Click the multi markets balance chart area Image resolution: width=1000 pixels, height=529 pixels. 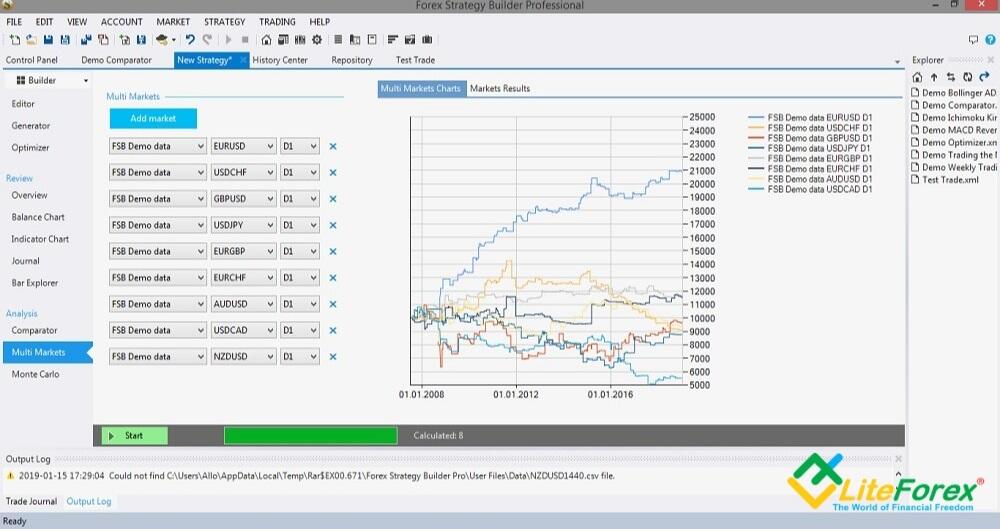pos(547,251)
